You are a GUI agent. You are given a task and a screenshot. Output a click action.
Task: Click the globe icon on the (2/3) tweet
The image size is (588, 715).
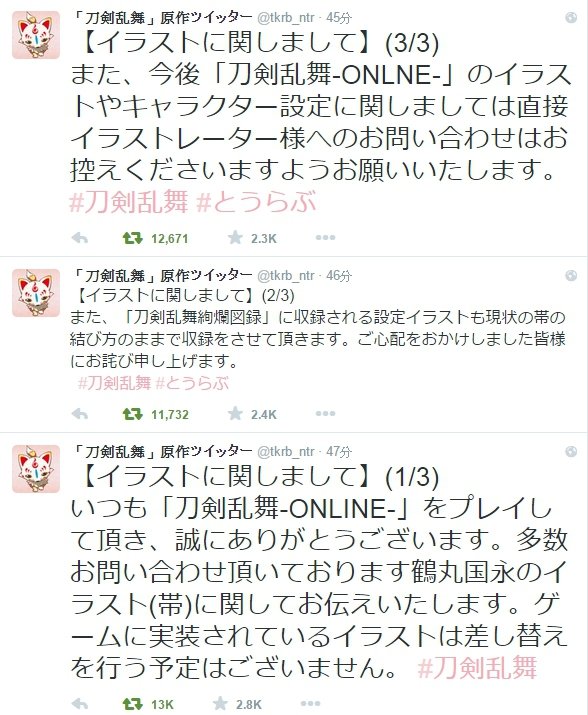571,275
